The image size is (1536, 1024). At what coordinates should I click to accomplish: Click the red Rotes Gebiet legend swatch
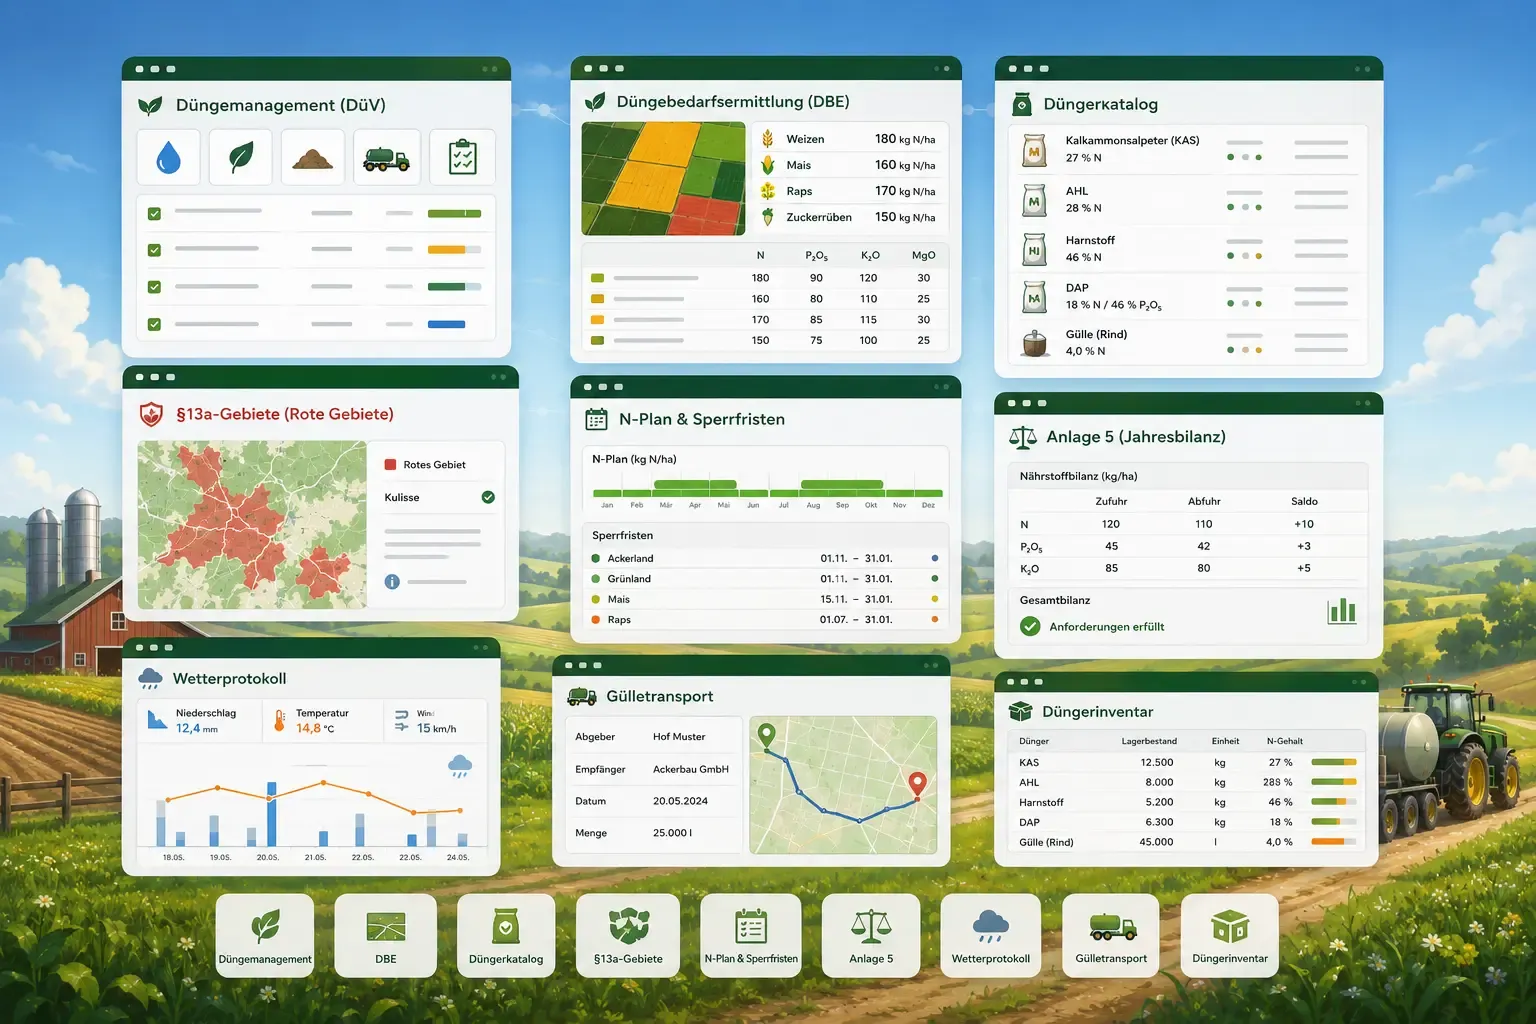pos(390,465)
